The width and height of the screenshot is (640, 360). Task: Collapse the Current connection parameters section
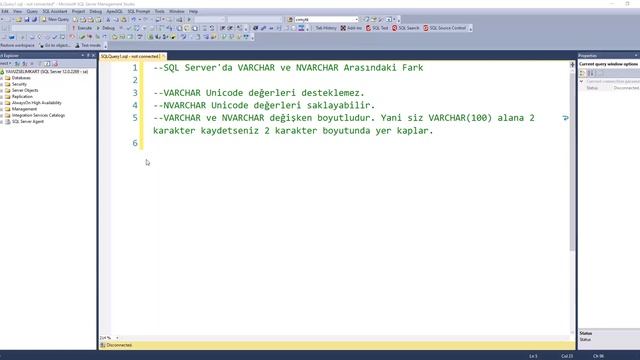pos(582,82)
